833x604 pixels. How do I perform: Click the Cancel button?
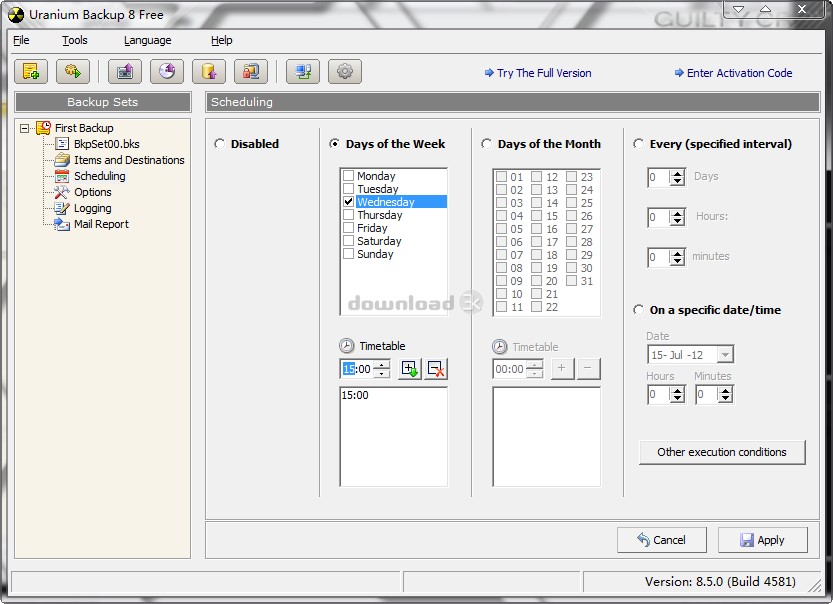tap(661, 540)
